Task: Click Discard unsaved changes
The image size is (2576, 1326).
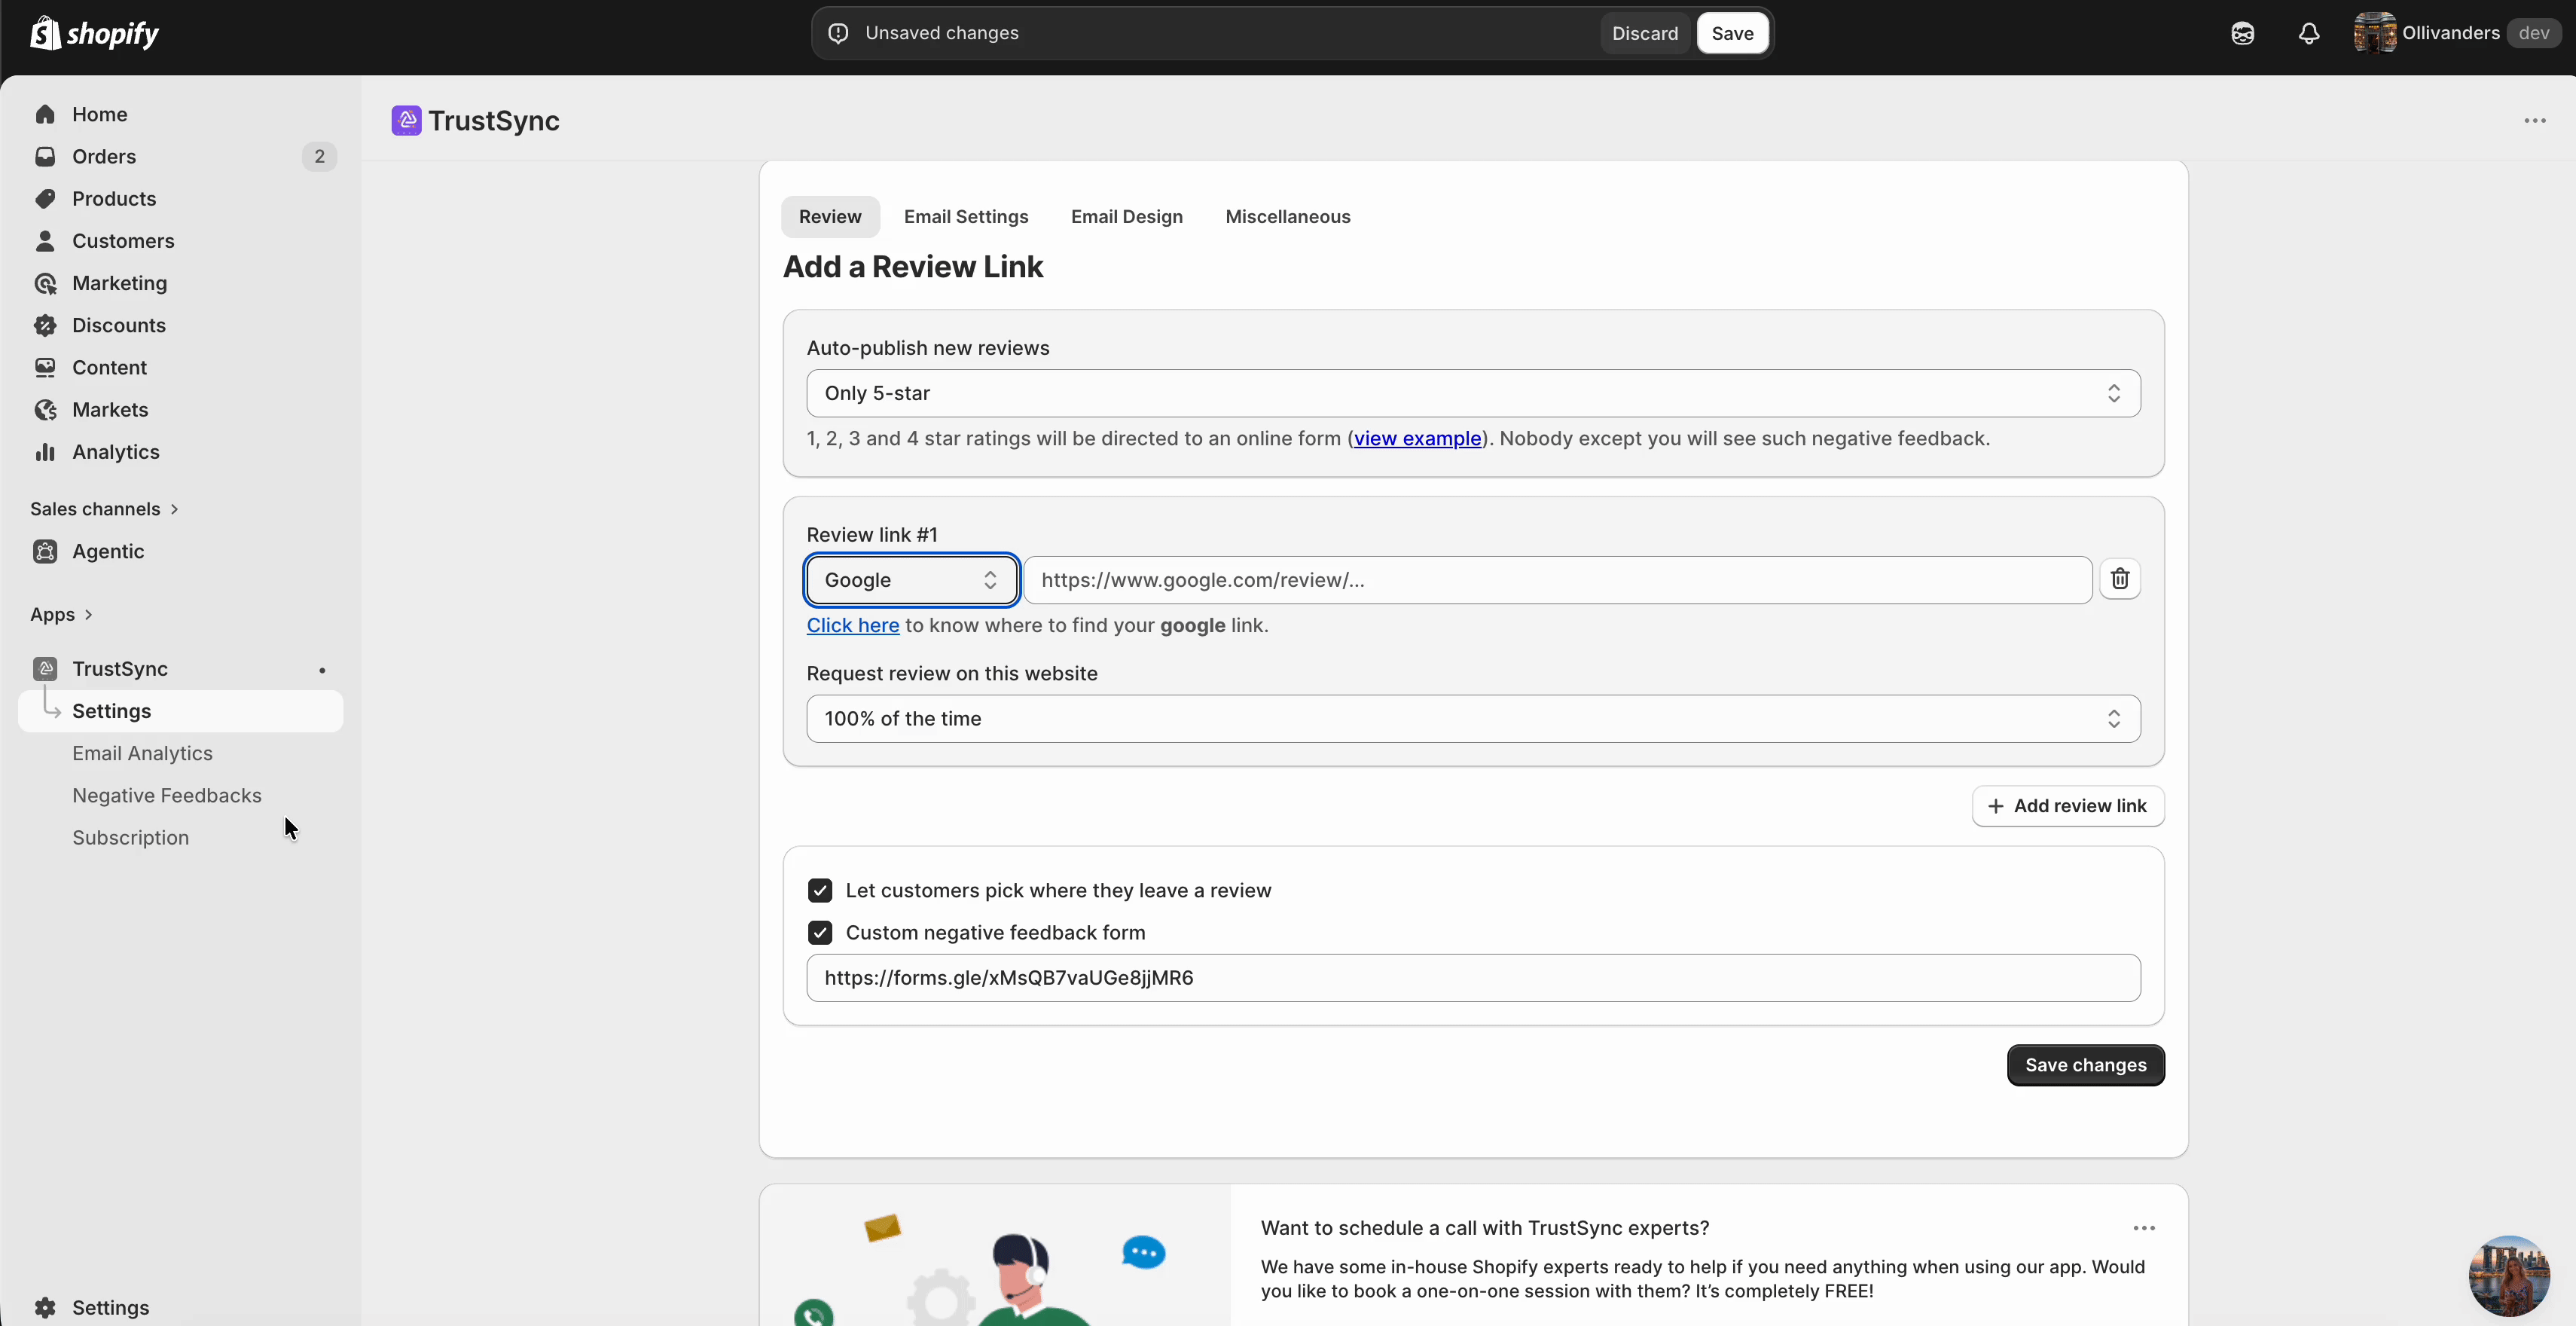Action: [x=1644, y=33]
